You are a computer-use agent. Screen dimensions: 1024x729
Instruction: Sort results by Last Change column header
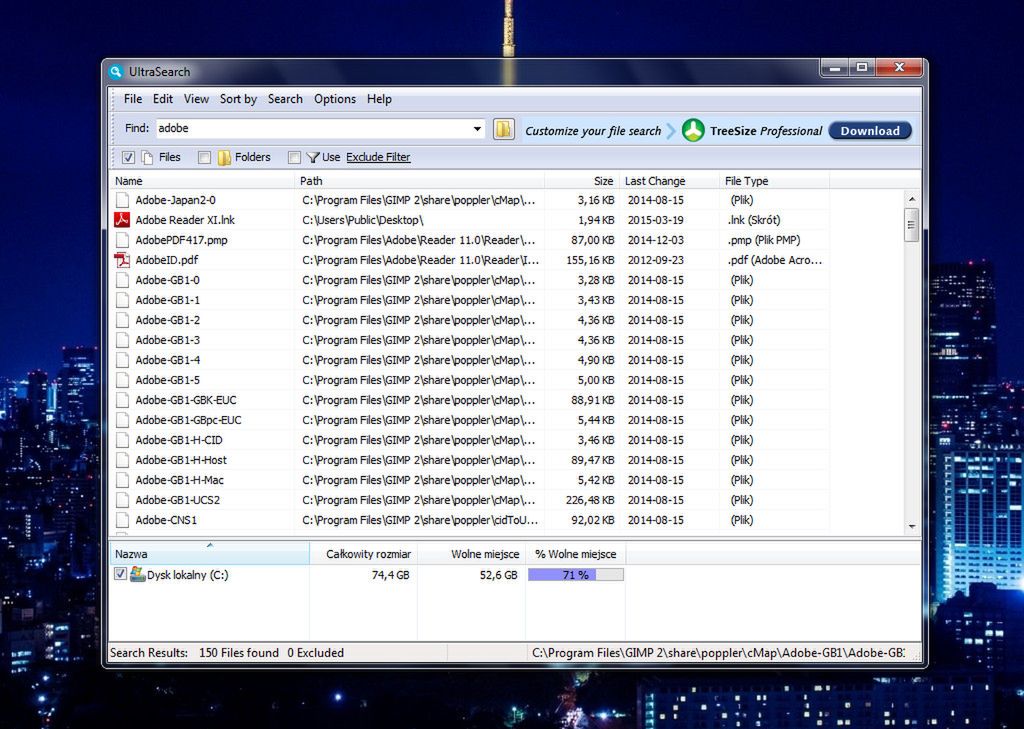[669, 181]
